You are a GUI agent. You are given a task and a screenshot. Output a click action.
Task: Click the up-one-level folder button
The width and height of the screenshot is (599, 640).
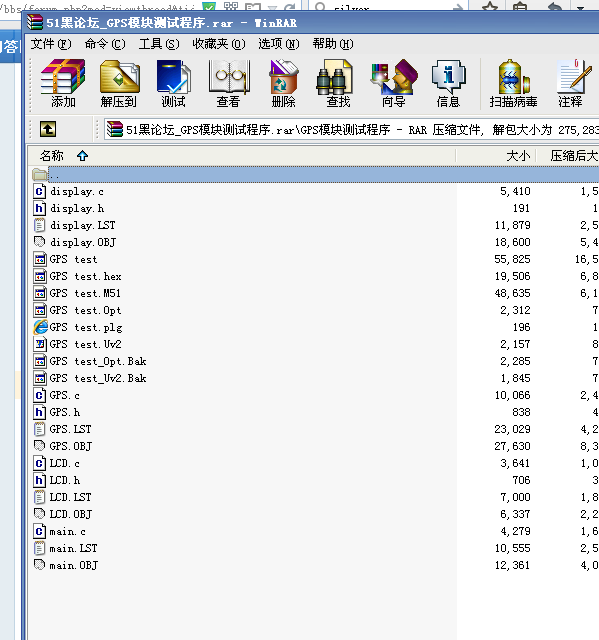48,129
